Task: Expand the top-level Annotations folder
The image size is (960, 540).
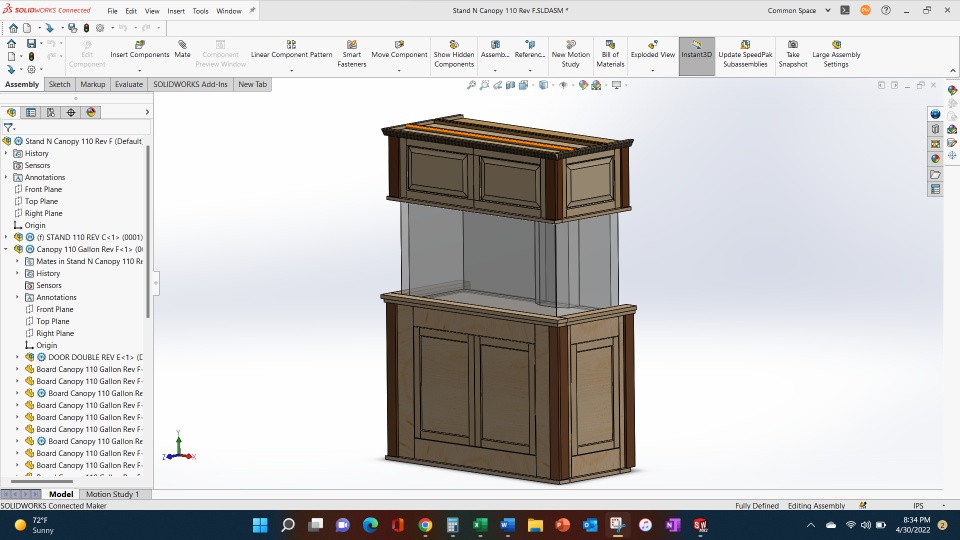Action: pyautogui.click(x=6, y=177)
